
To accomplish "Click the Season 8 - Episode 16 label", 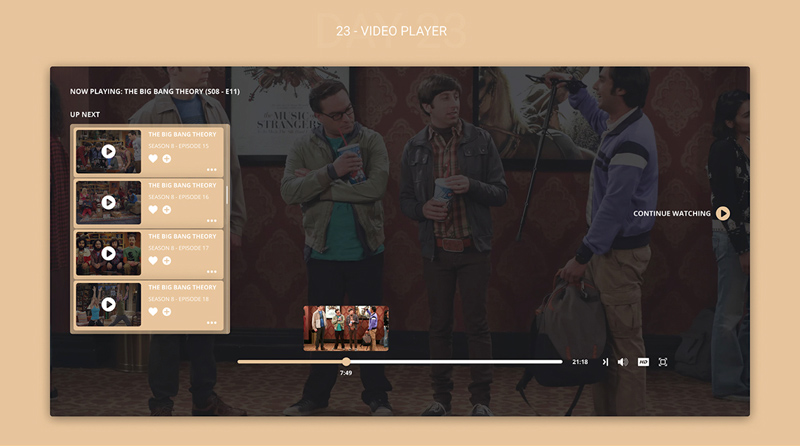I will tap(179, 197).
